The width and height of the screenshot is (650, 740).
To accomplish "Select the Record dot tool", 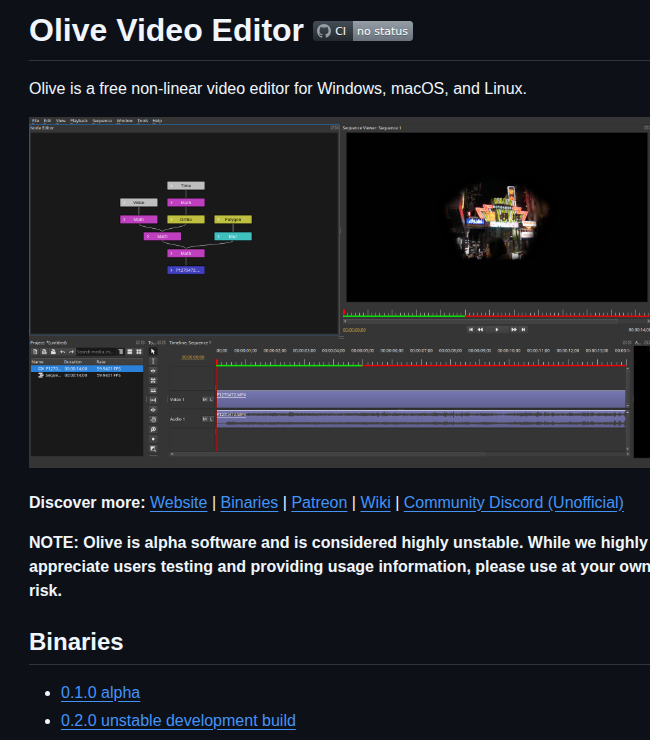I will (152, 439).
